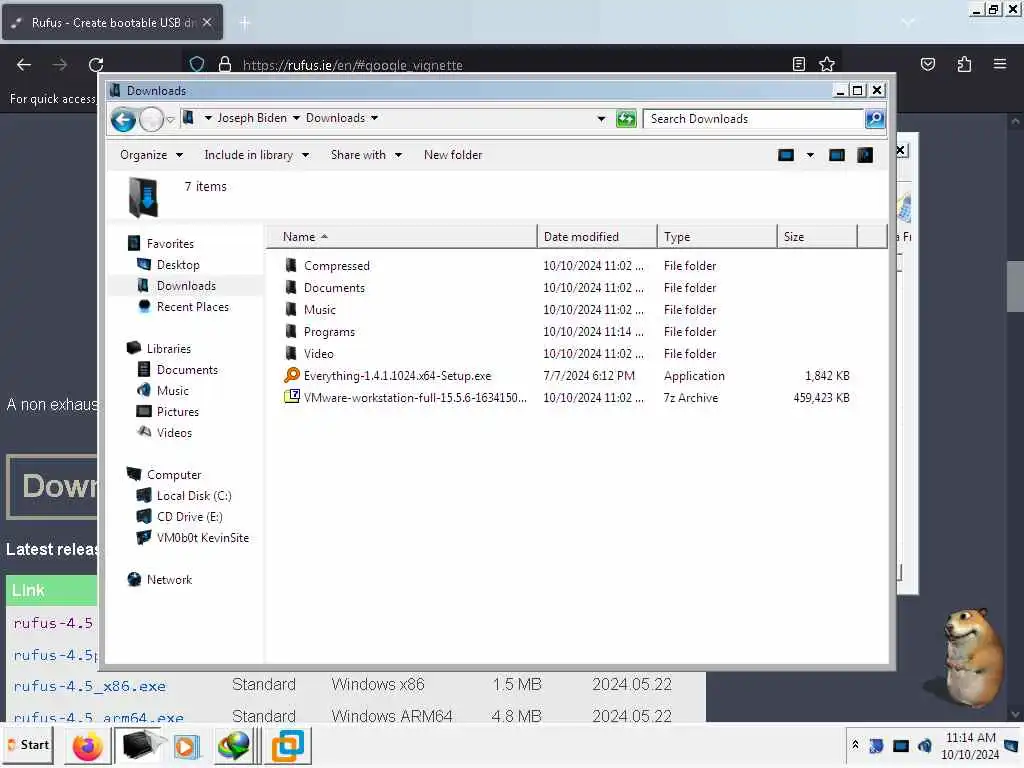Select Pictures library in sidebar
Image resolution: width=1024 pixels, height=768 pixels.
pyautogui.click(x=167, y=411)
